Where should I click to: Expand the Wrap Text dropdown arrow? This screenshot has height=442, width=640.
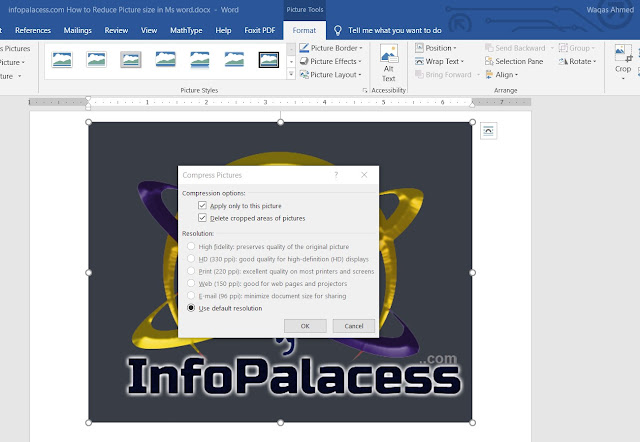click(x=462, y=62)
